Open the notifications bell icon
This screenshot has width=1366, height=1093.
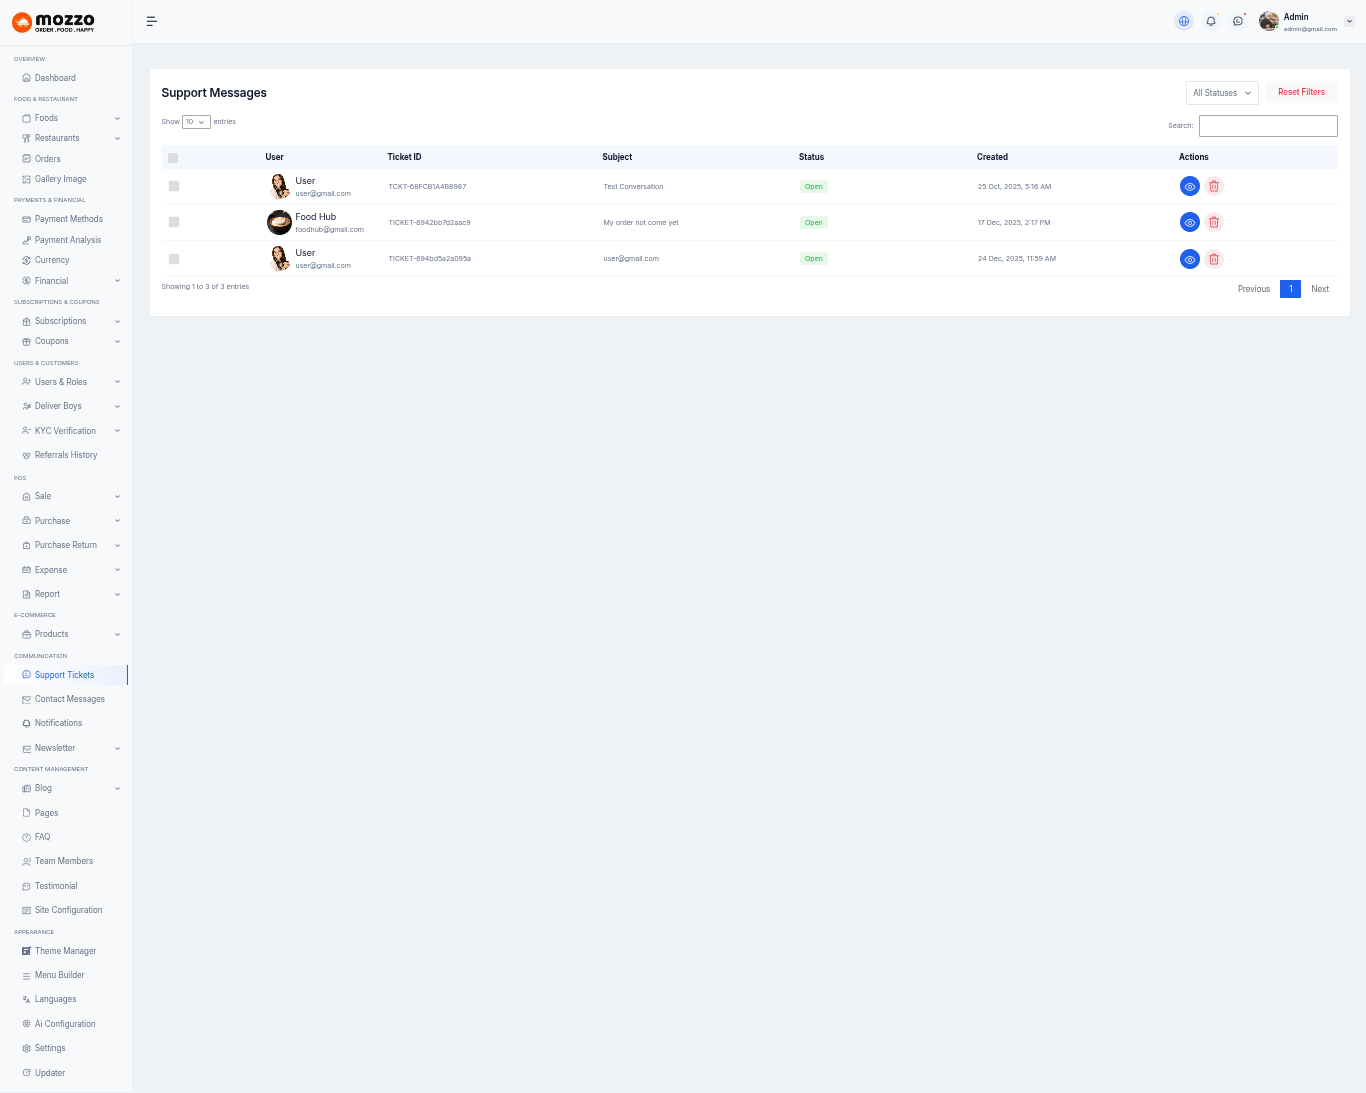pos(1211,21)
